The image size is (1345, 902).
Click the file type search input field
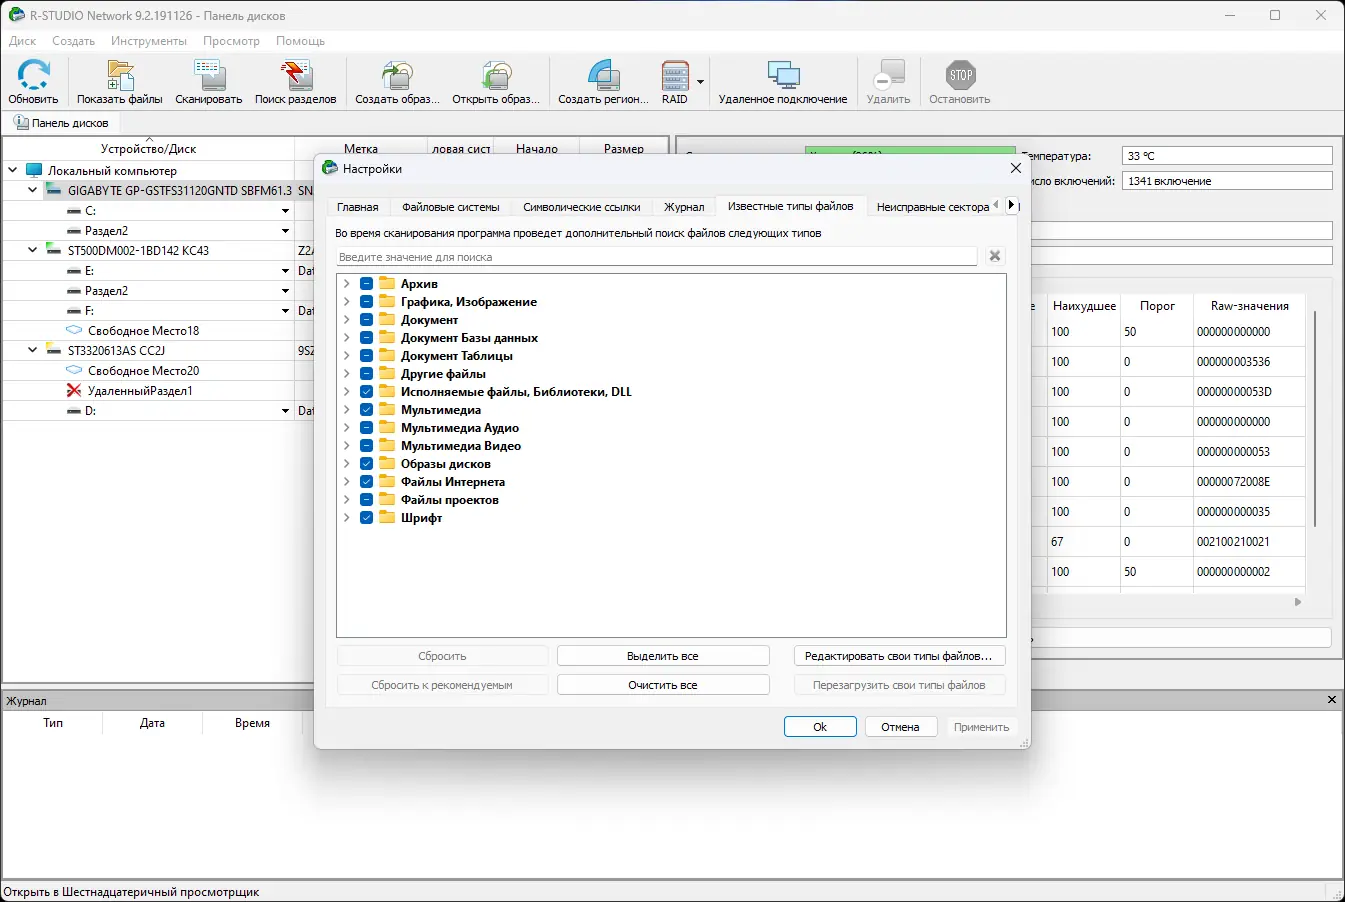pyautogui.click(x=656, y=257)
